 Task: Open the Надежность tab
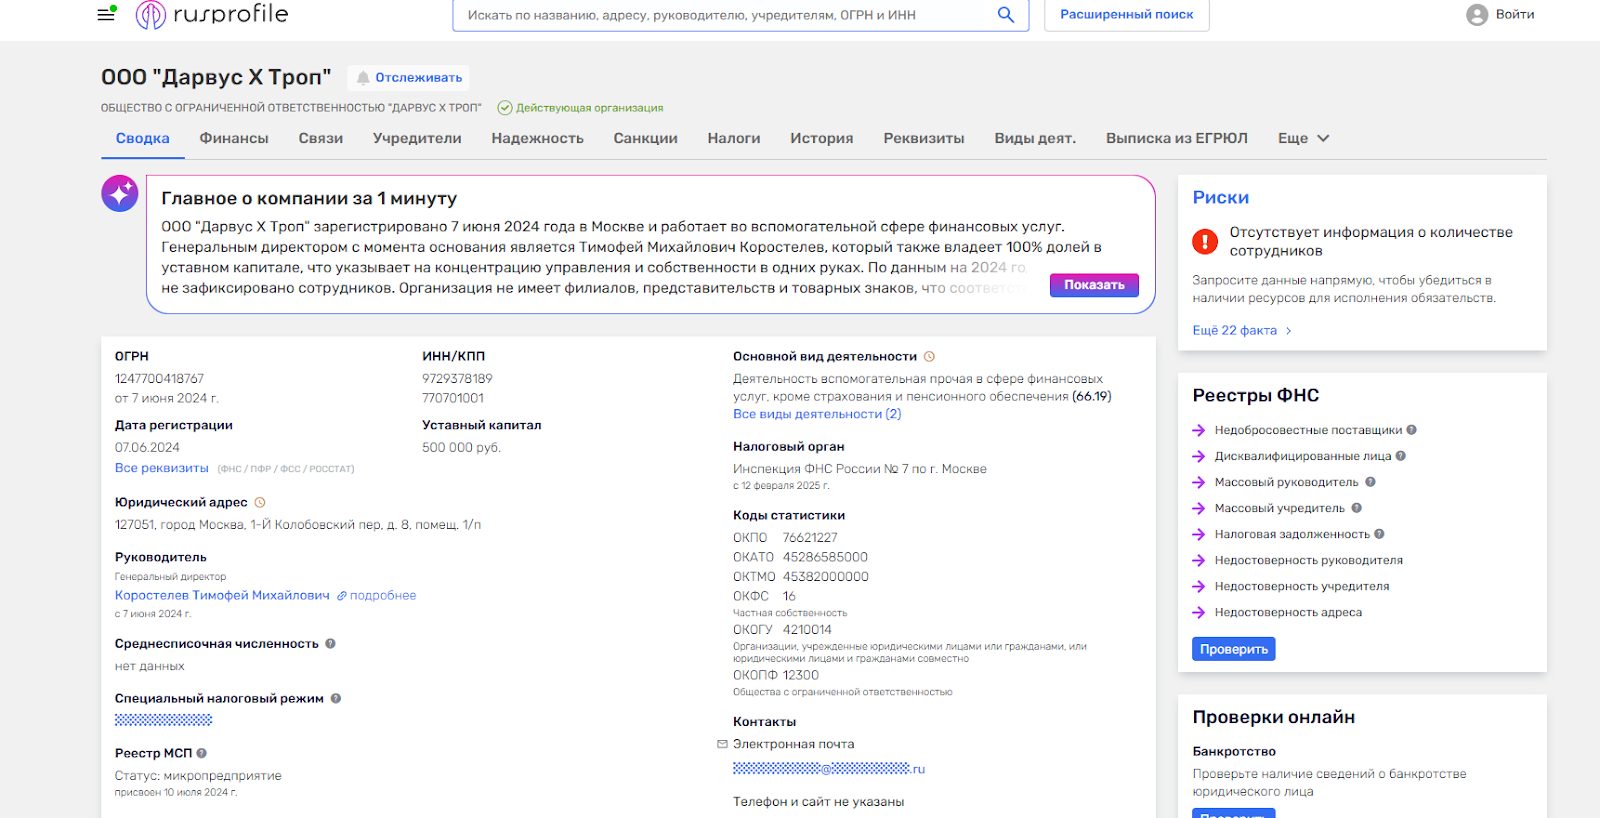538,139
